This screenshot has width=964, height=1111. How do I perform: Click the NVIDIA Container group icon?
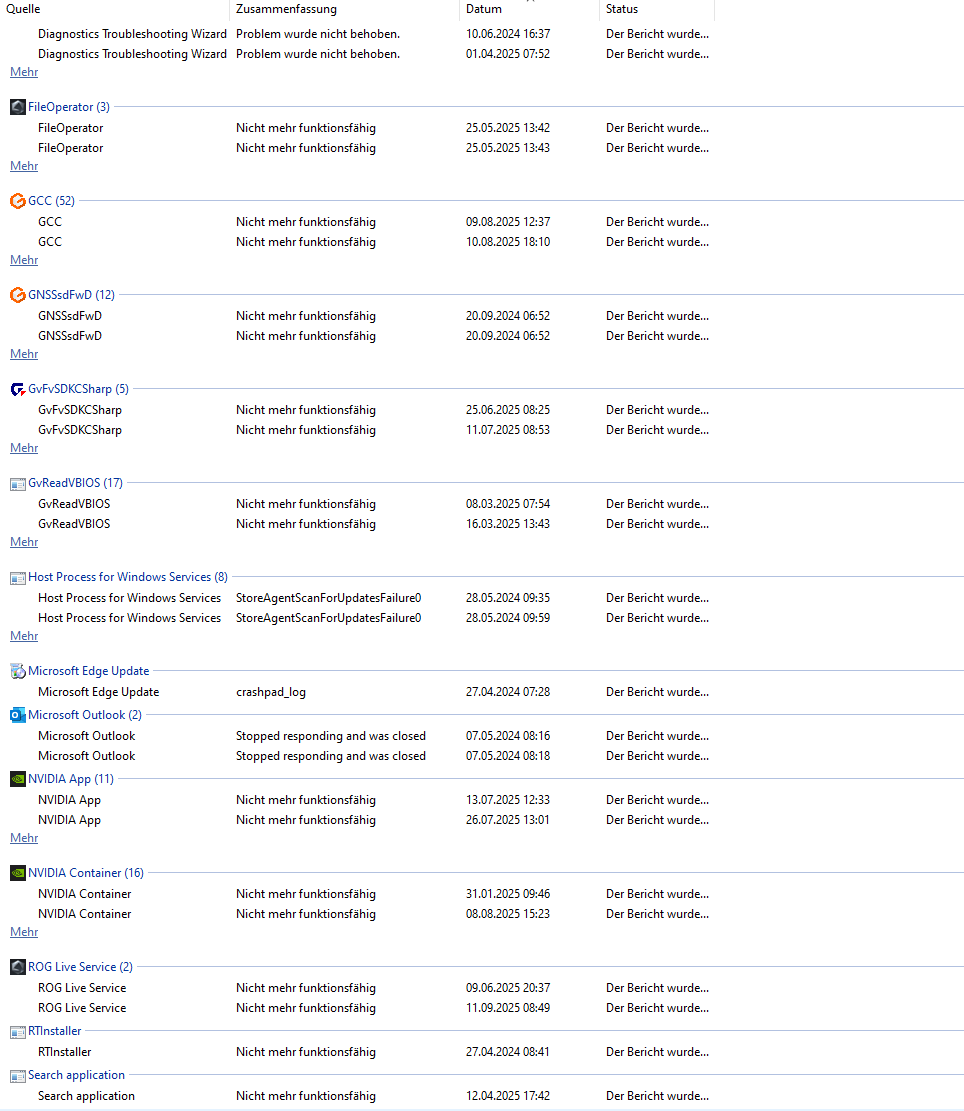(18, 873)
